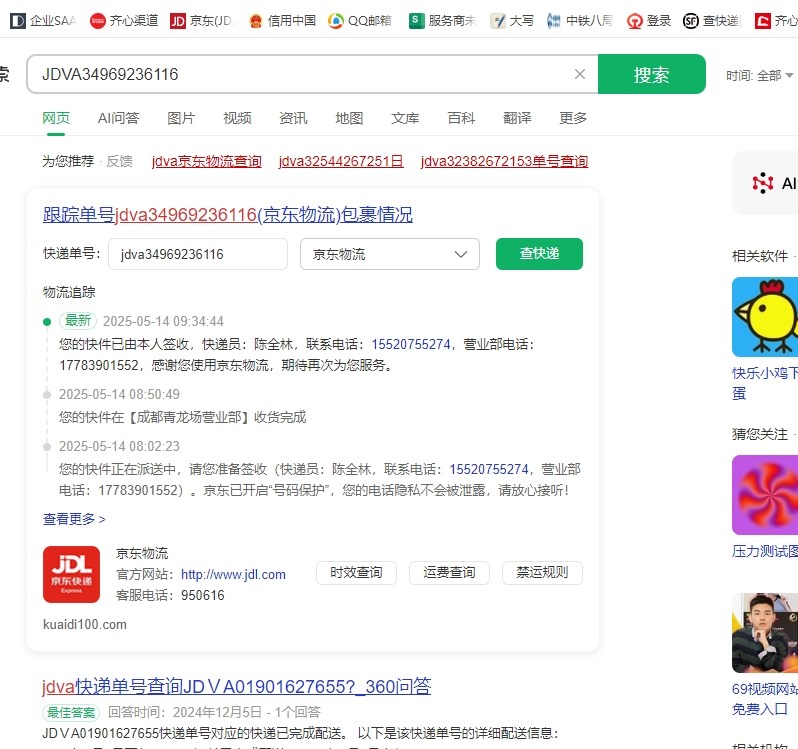
Task: Open suggestion jdva32382672153单号查询
Action: click(504, 161)
